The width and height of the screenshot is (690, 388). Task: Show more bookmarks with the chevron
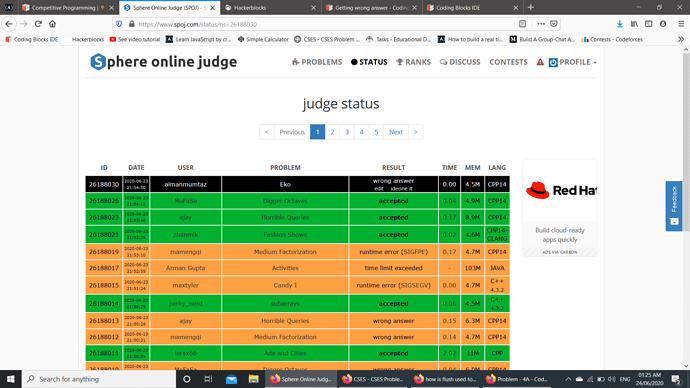(681, 39)
